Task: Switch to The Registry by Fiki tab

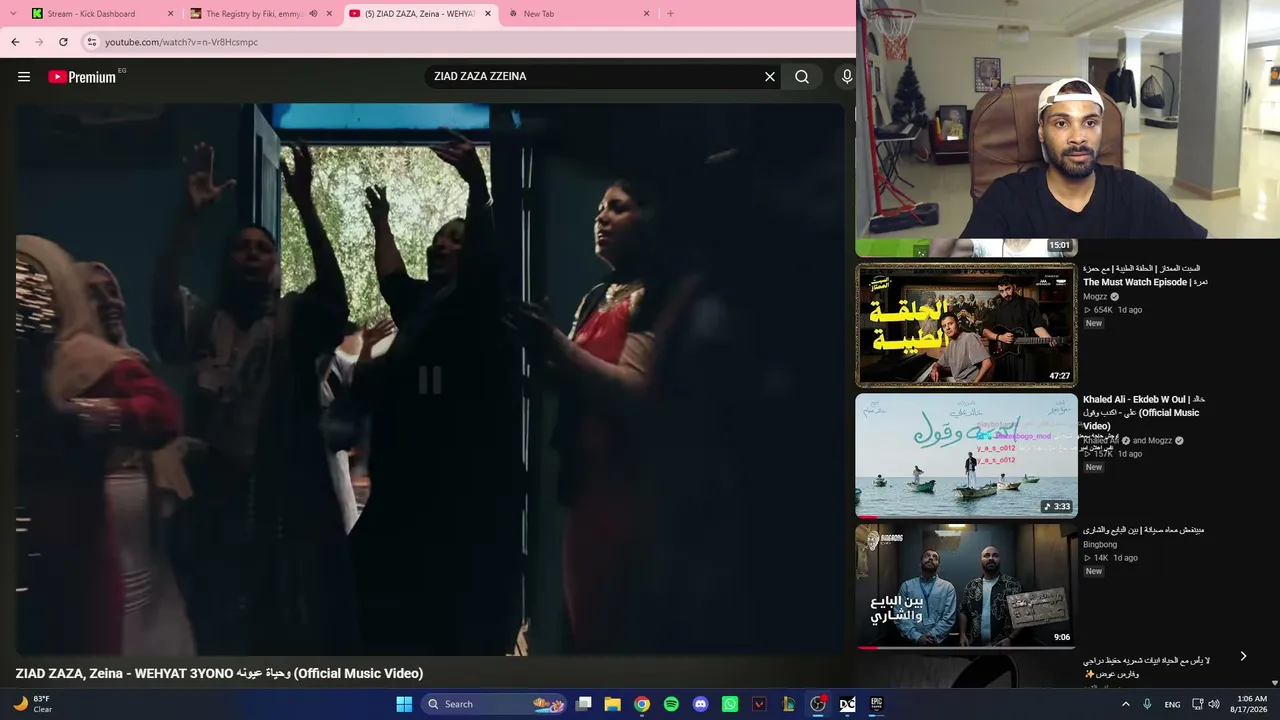Action: (261, 14)
